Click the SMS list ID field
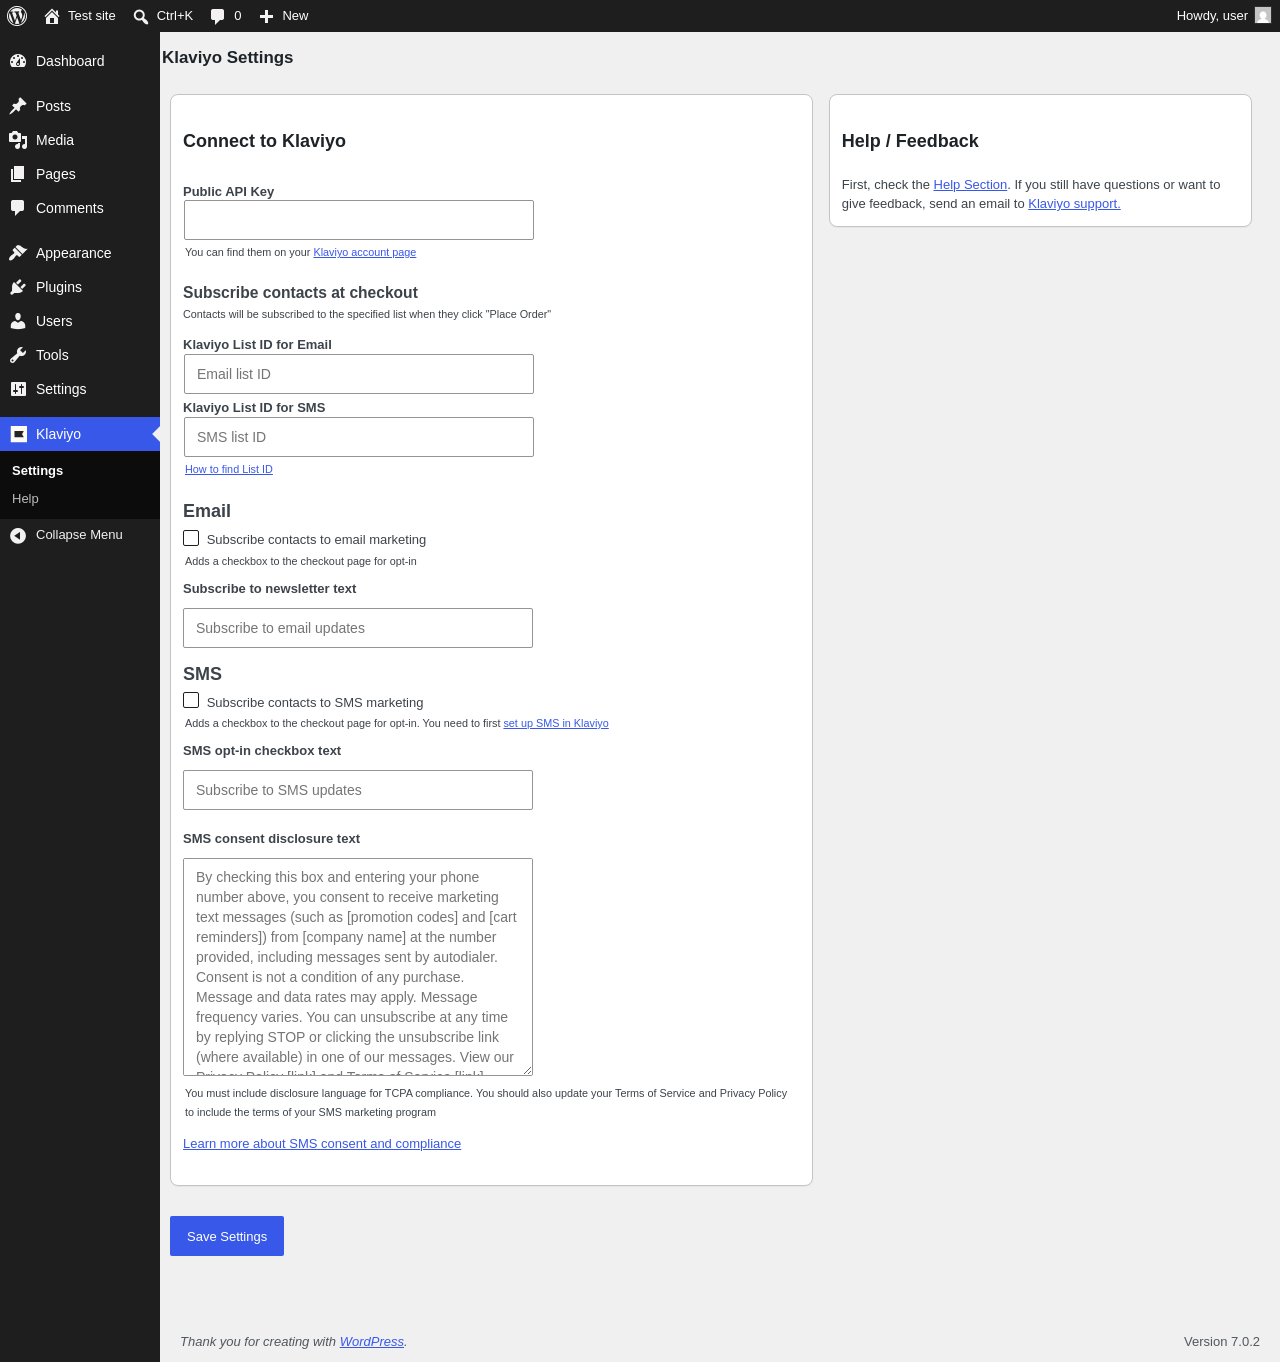The image size is (1280, 1362). (x=359, y=437)
